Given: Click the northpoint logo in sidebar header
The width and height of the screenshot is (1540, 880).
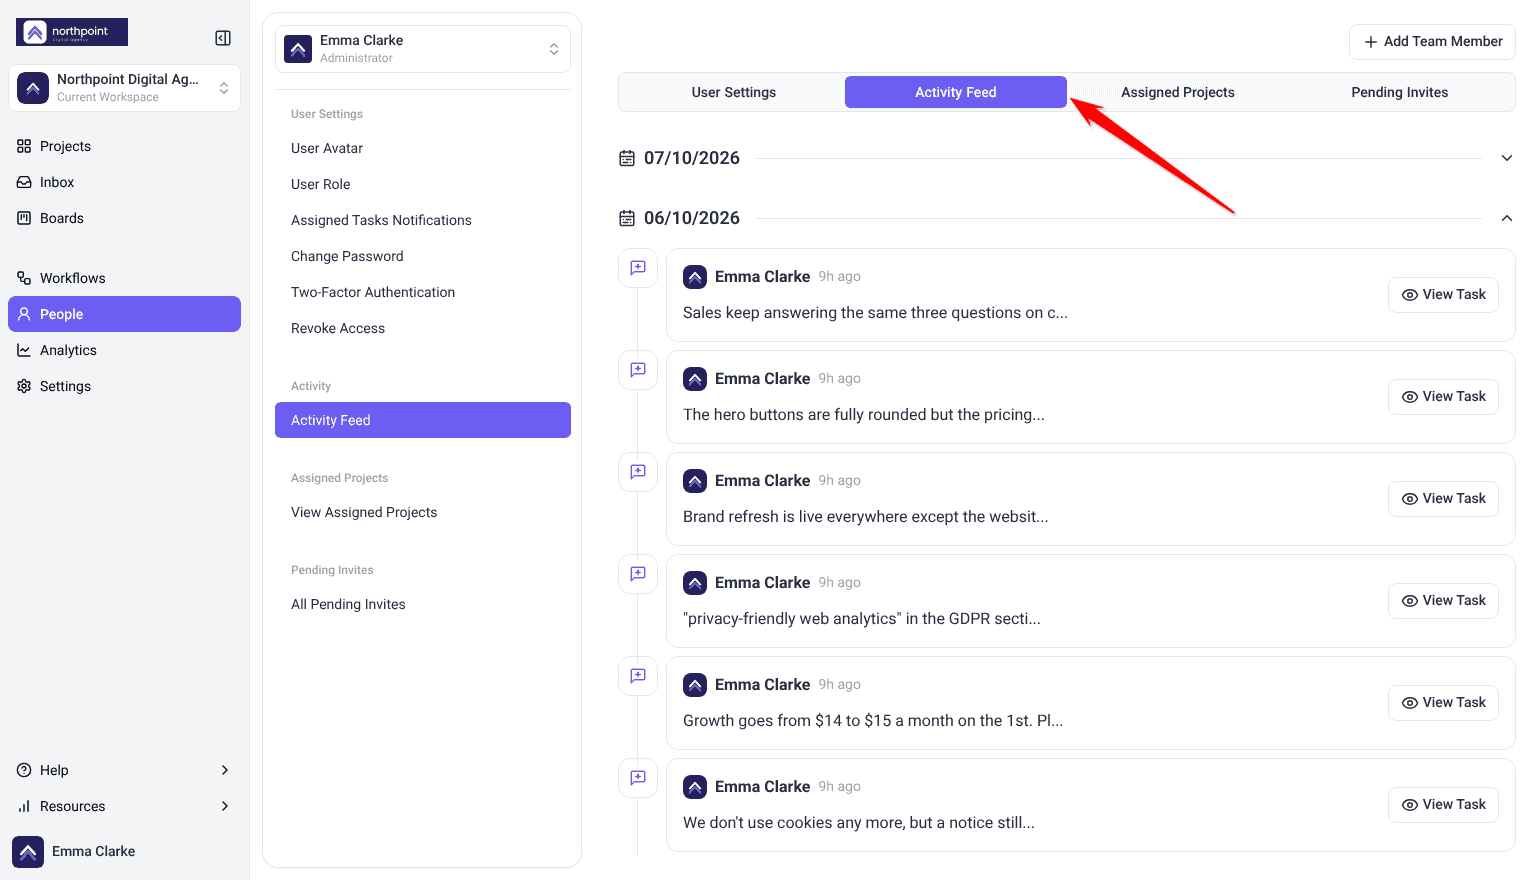Looking at the screenshot, I should click(x=72, y=32).
